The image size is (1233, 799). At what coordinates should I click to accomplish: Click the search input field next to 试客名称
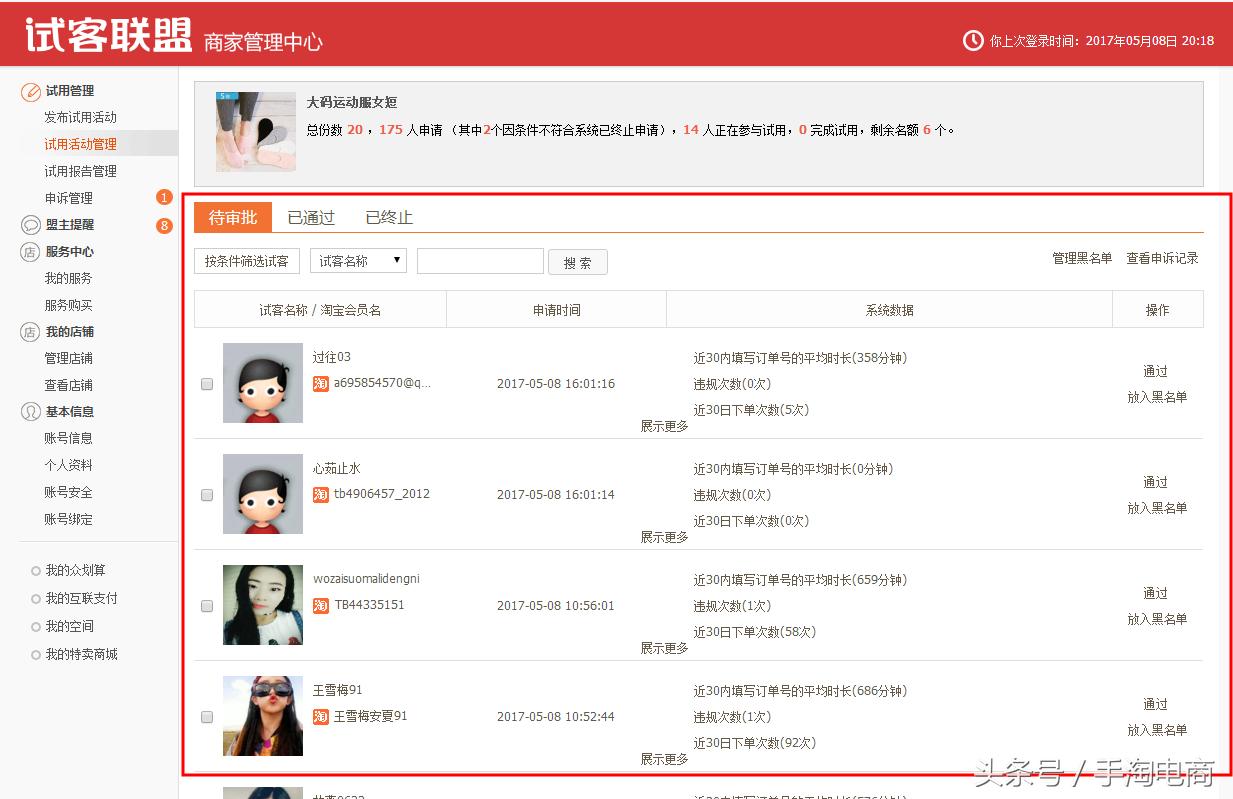click(x=480, y=260)
